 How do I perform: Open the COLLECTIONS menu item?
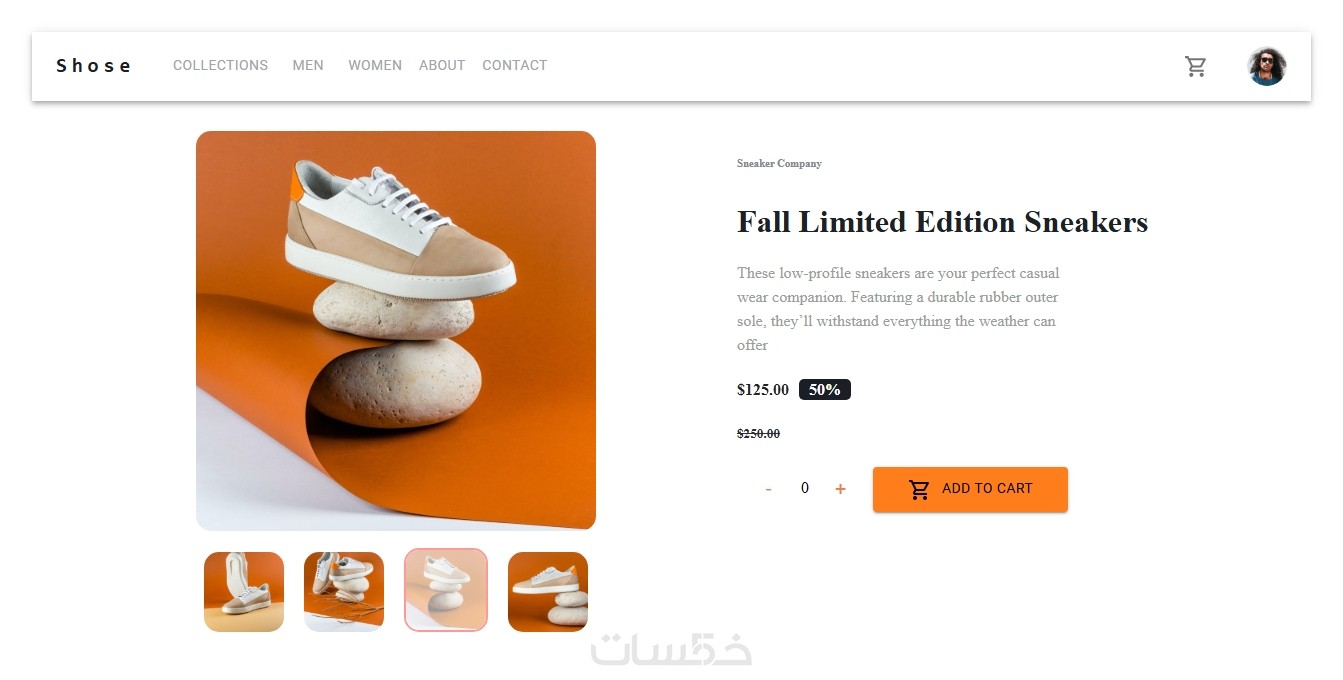click(220, 66)
